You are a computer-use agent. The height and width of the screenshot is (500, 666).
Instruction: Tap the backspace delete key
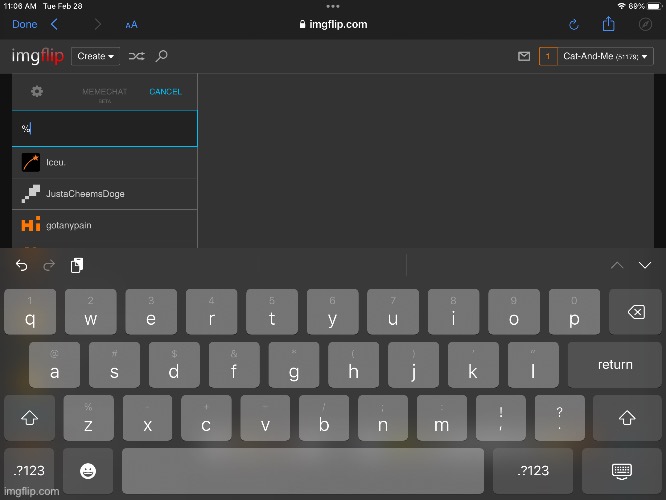click(635, 312)
